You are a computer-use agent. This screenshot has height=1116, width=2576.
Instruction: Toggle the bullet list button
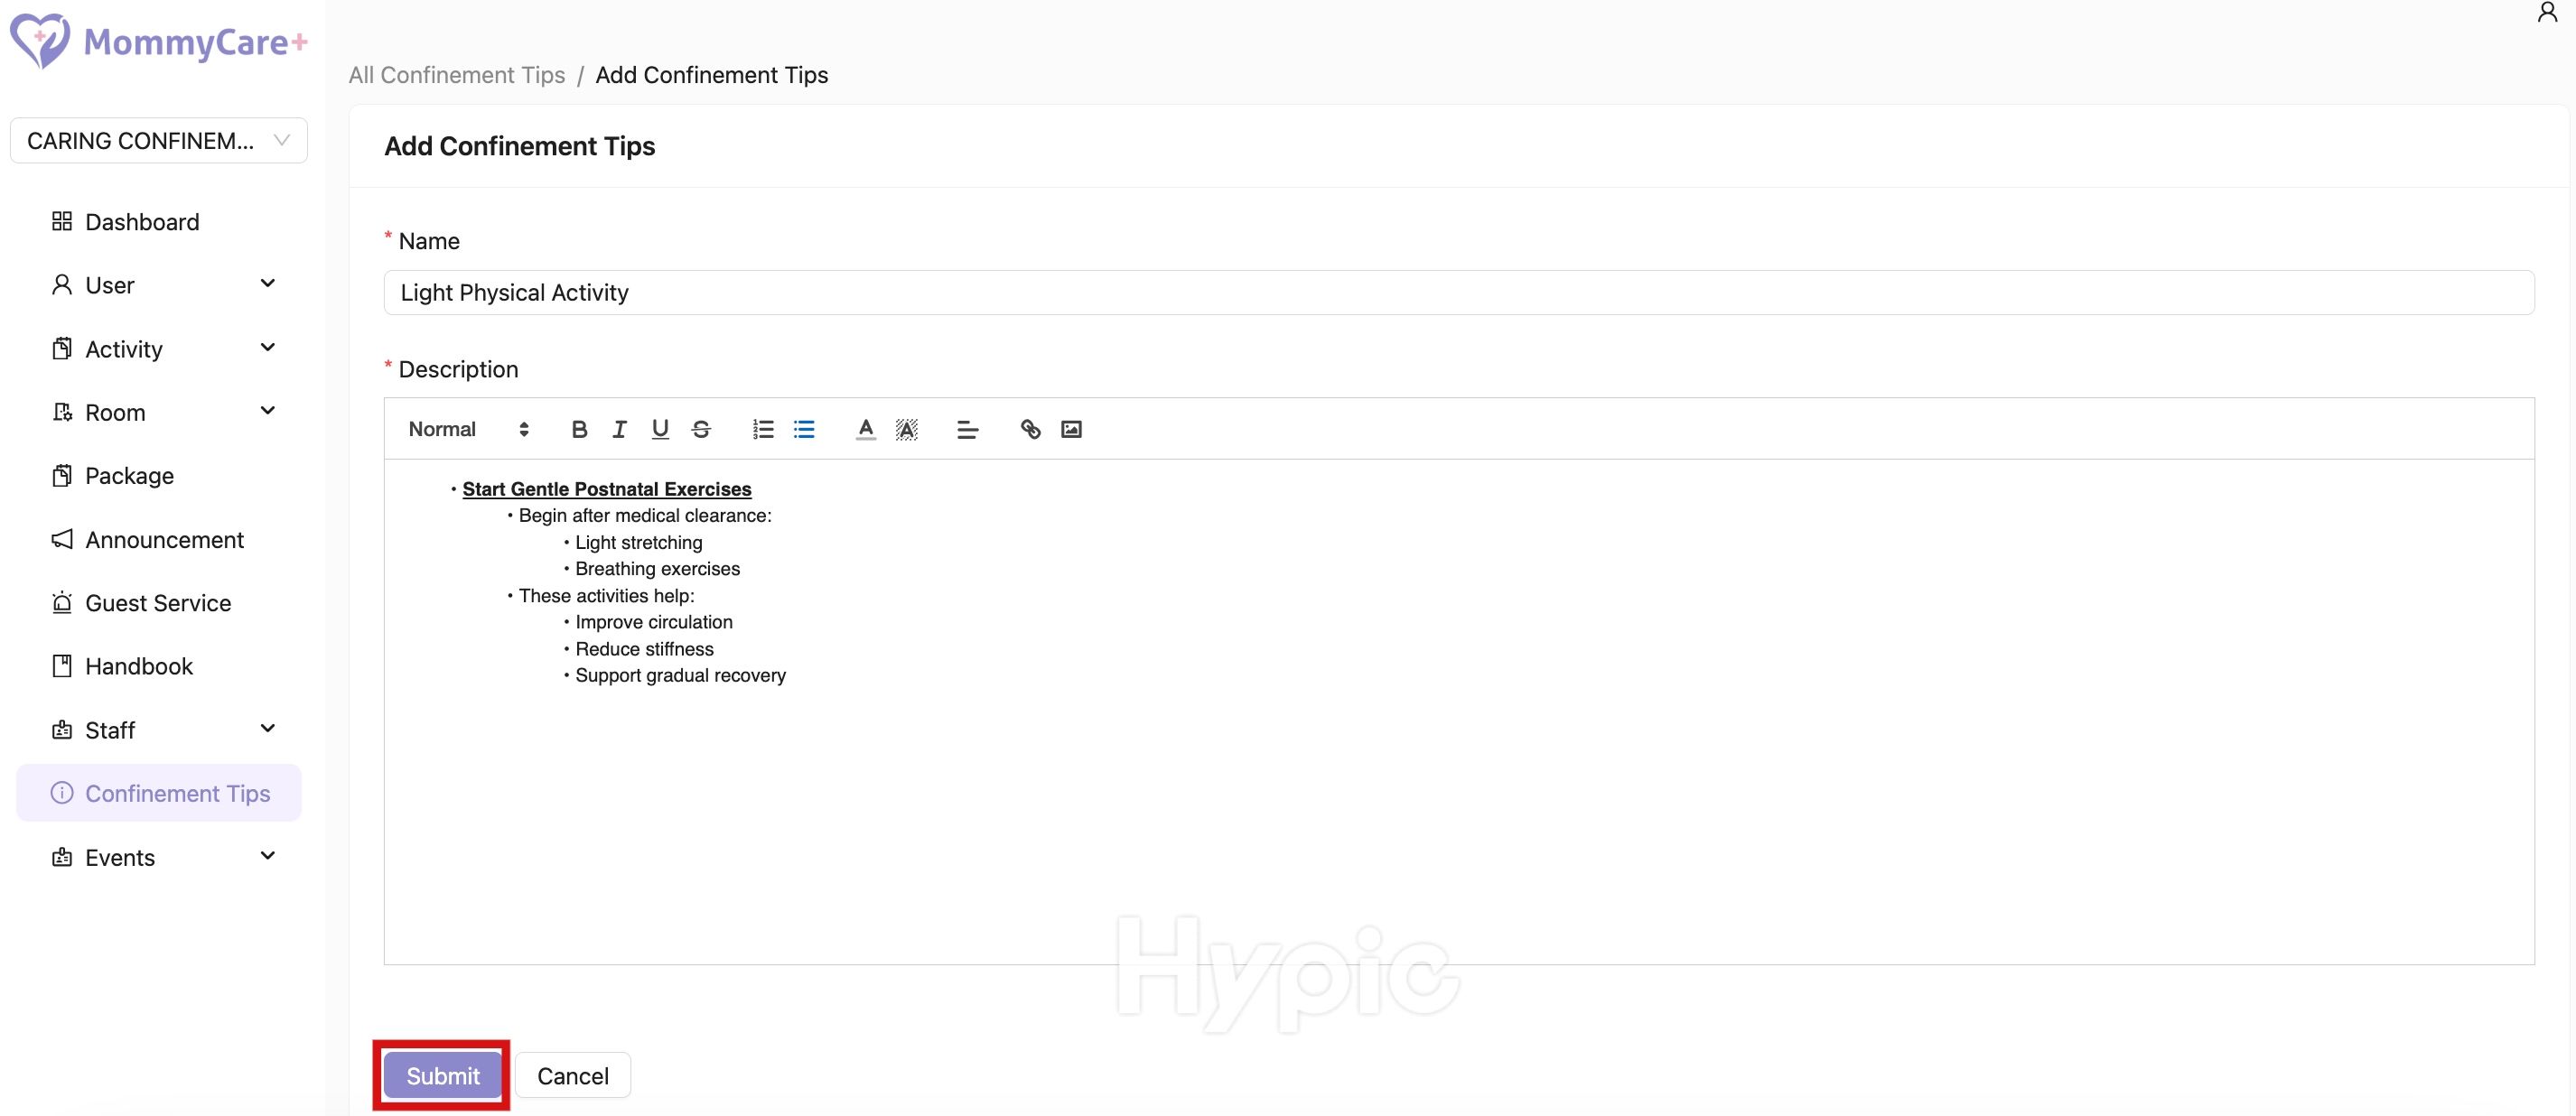pyautogui.click(x=804, y=429)
